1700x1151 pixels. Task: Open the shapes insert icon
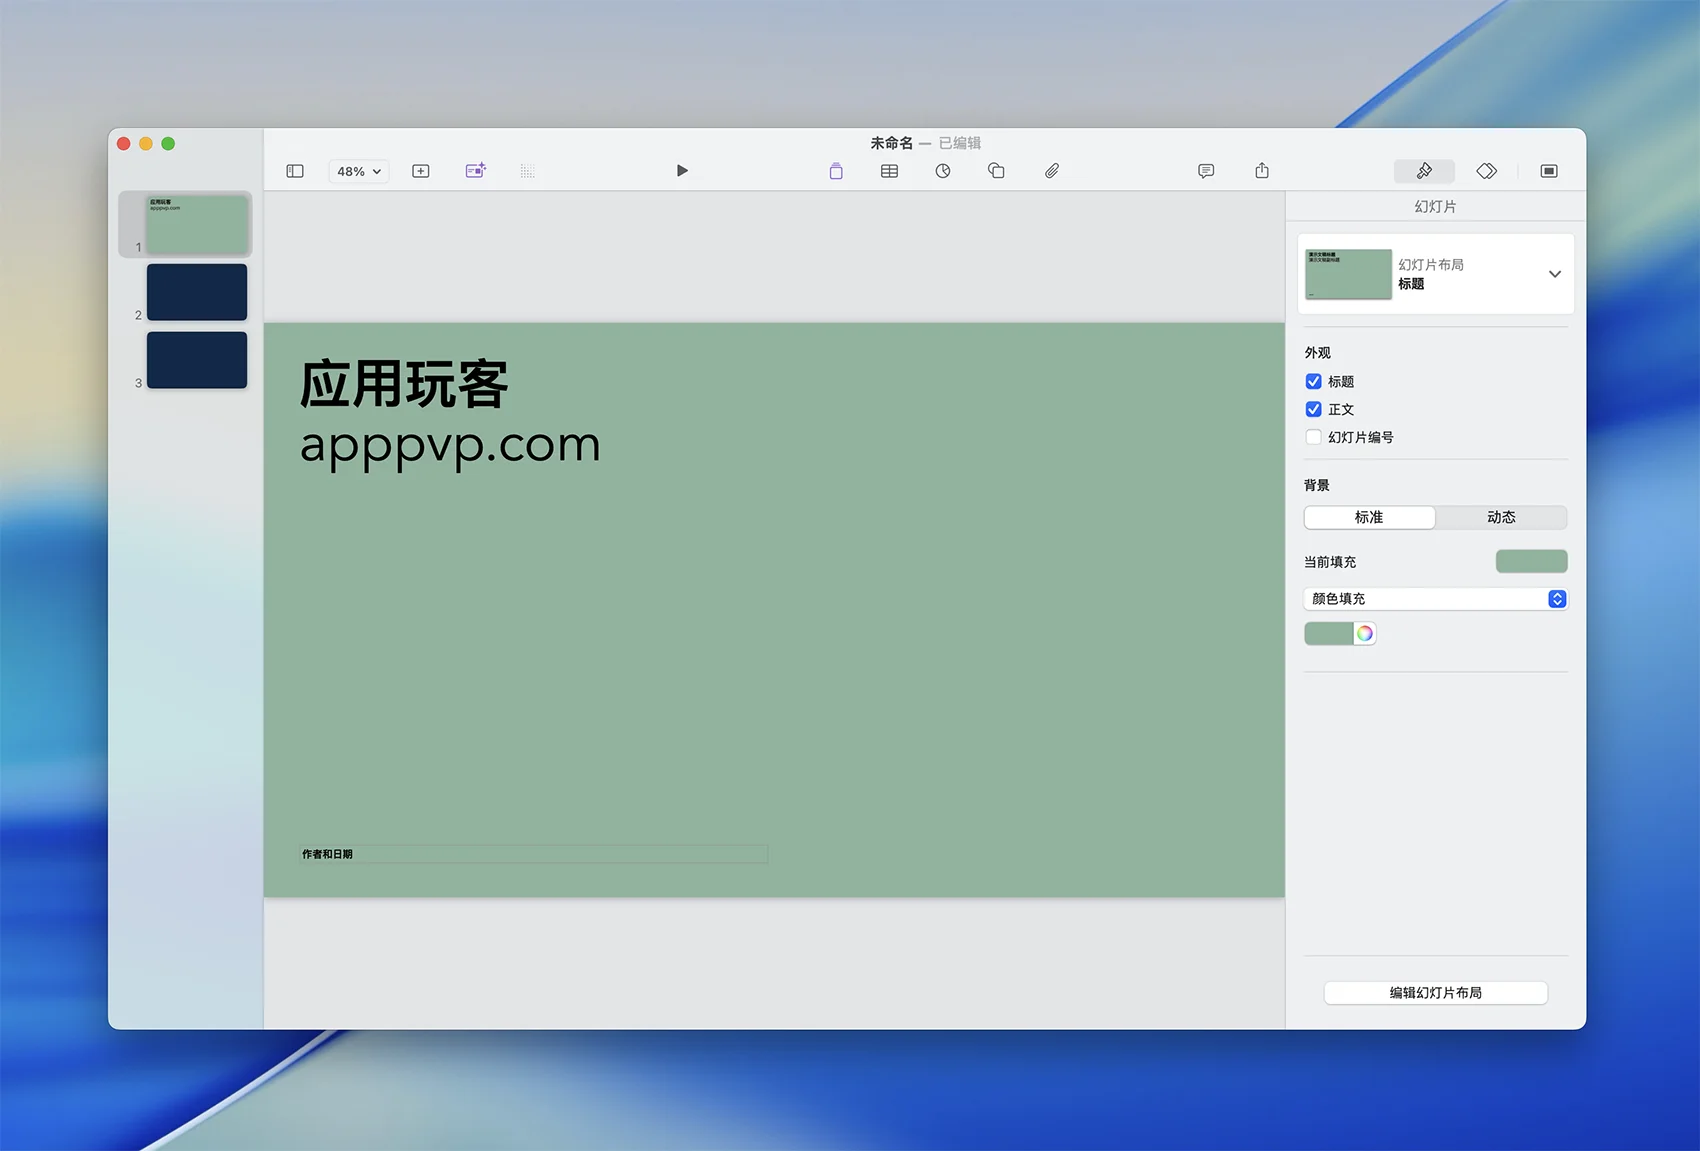[x=996, y=171]
